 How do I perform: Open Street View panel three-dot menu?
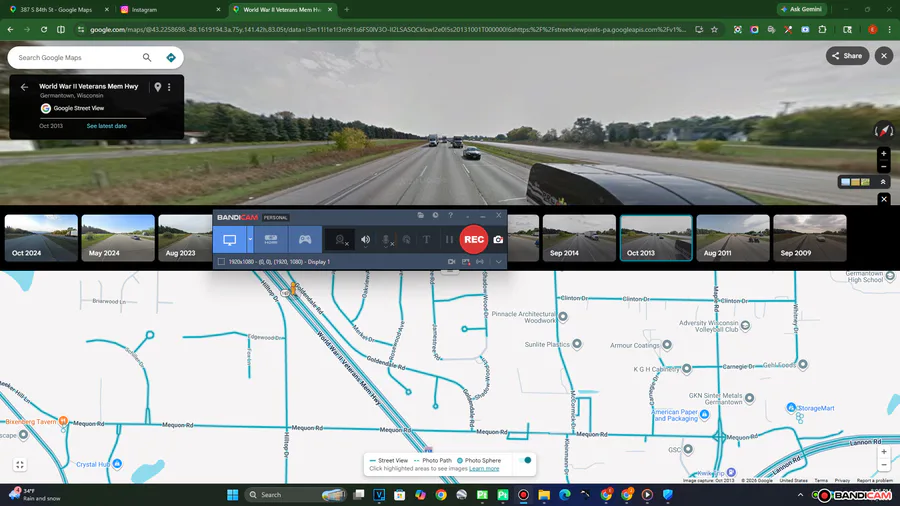(x=169, y=87)
